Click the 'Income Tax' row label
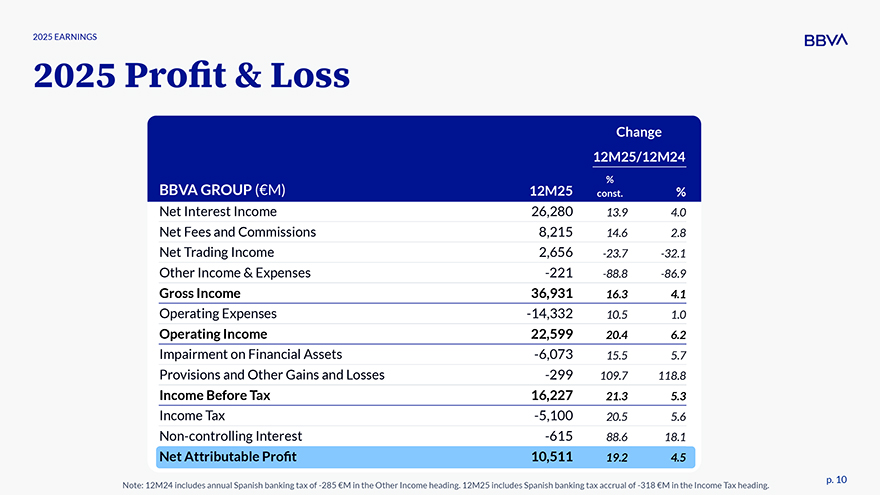The width and height of the screenshot is (880, 495). (x=192, y=416)
